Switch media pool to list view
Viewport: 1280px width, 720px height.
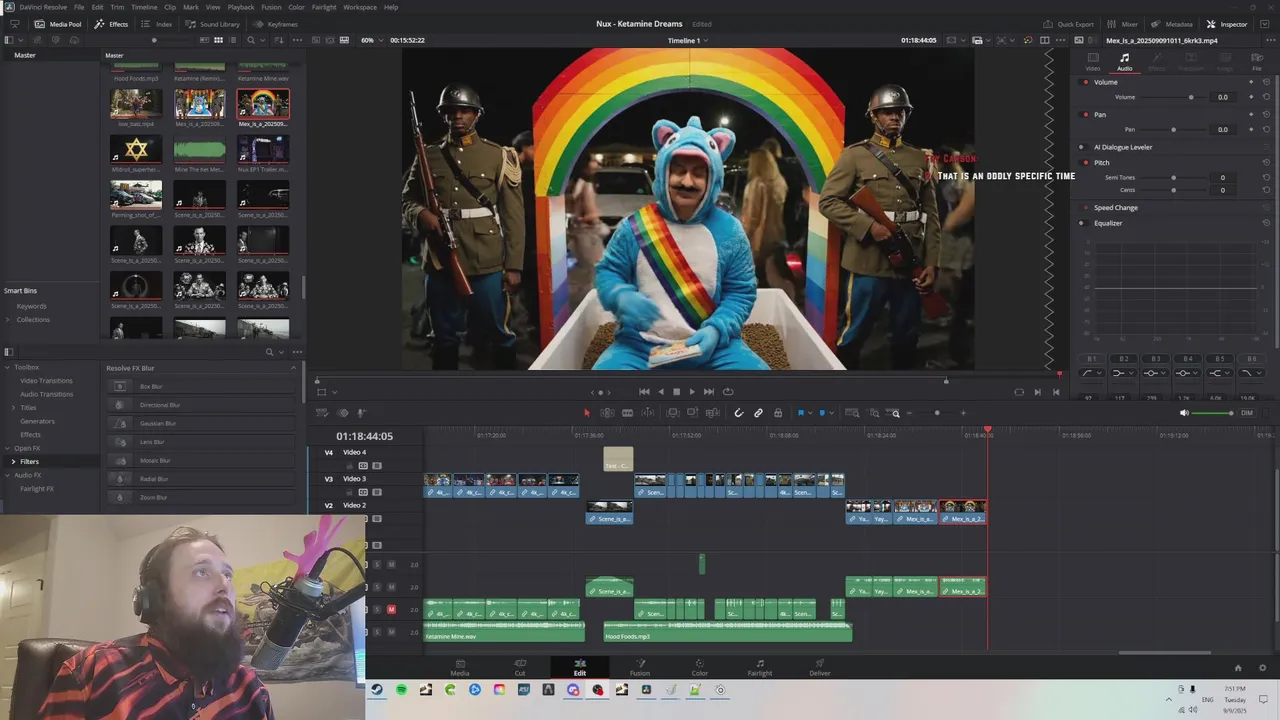(233, 40)
